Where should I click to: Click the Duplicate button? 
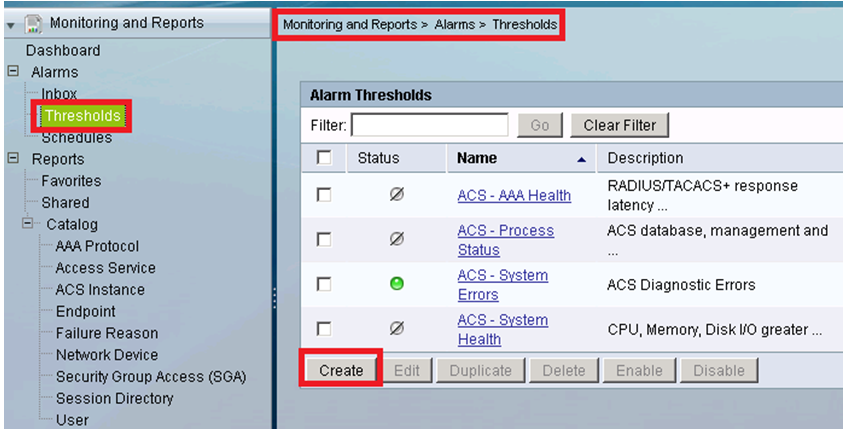(481, 370)
